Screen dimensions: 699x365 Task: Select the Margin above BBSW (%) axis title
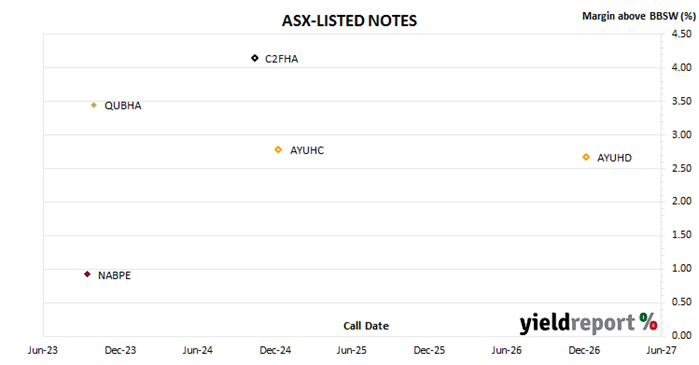pos(639,16)
